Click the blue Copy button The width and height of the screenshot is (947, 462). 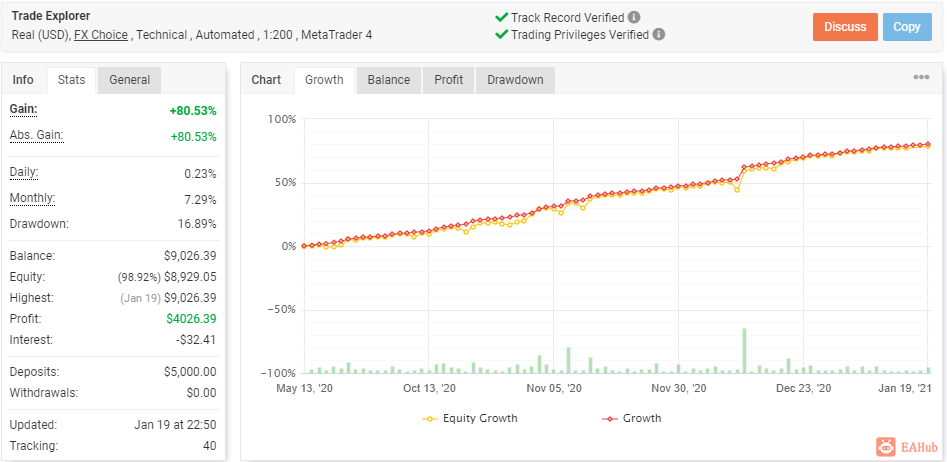tap(907, 27)
